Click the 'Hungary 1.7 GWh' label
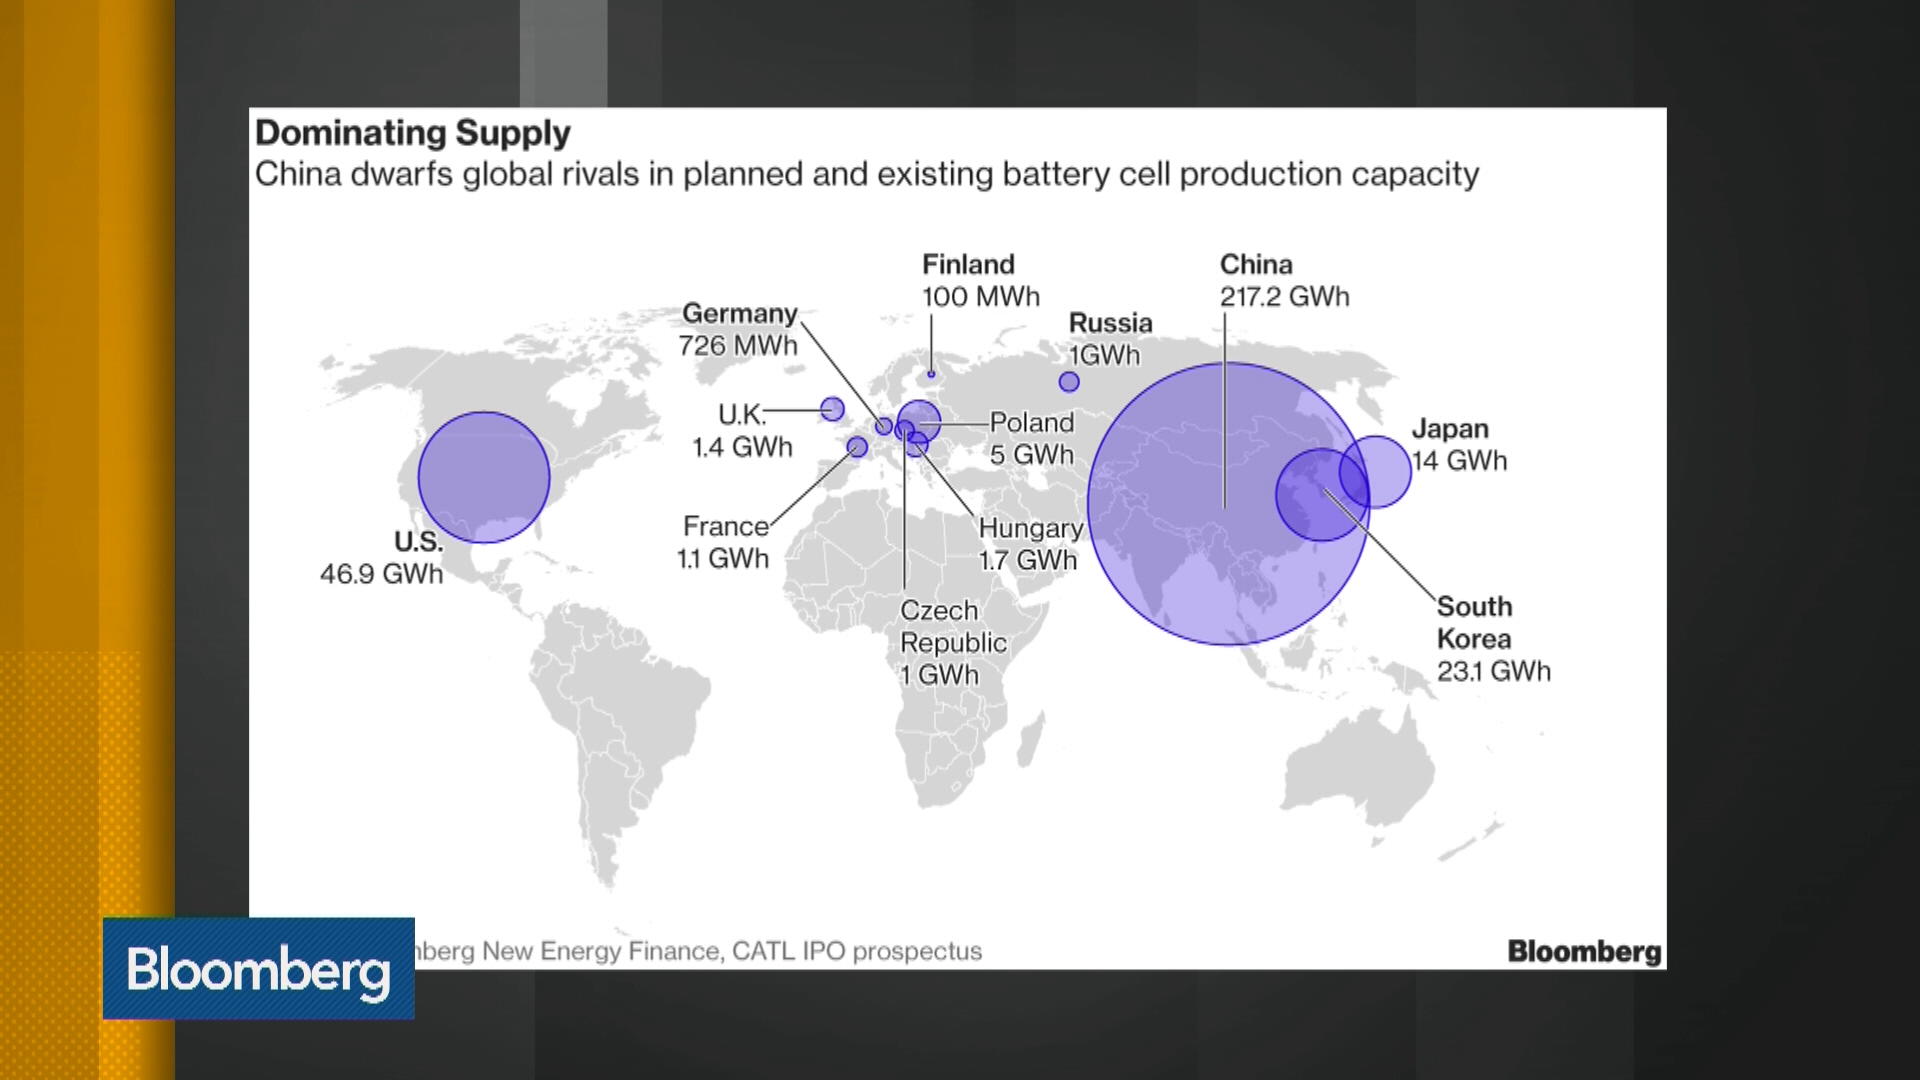This screenshot has width=1920, height=1080. 1030,544
